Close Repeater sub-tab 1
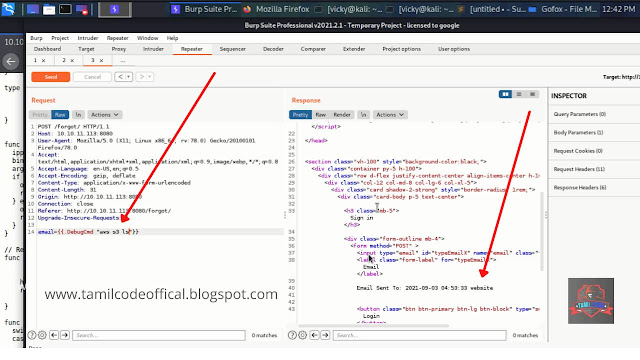 click(44, 60)
